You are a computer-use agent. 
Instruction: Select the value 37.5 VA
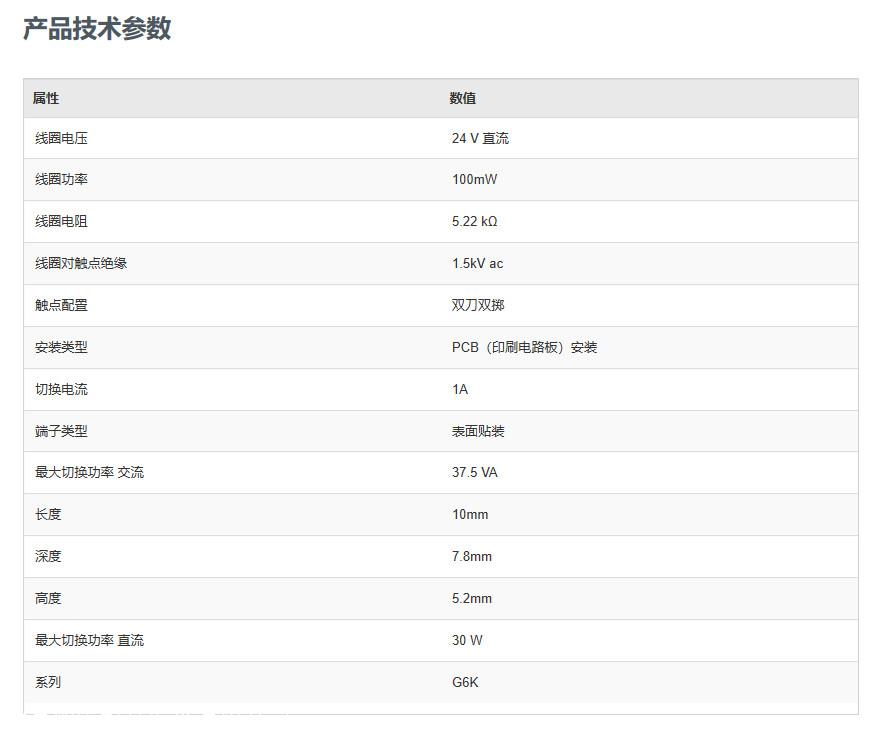coord(474,473)
